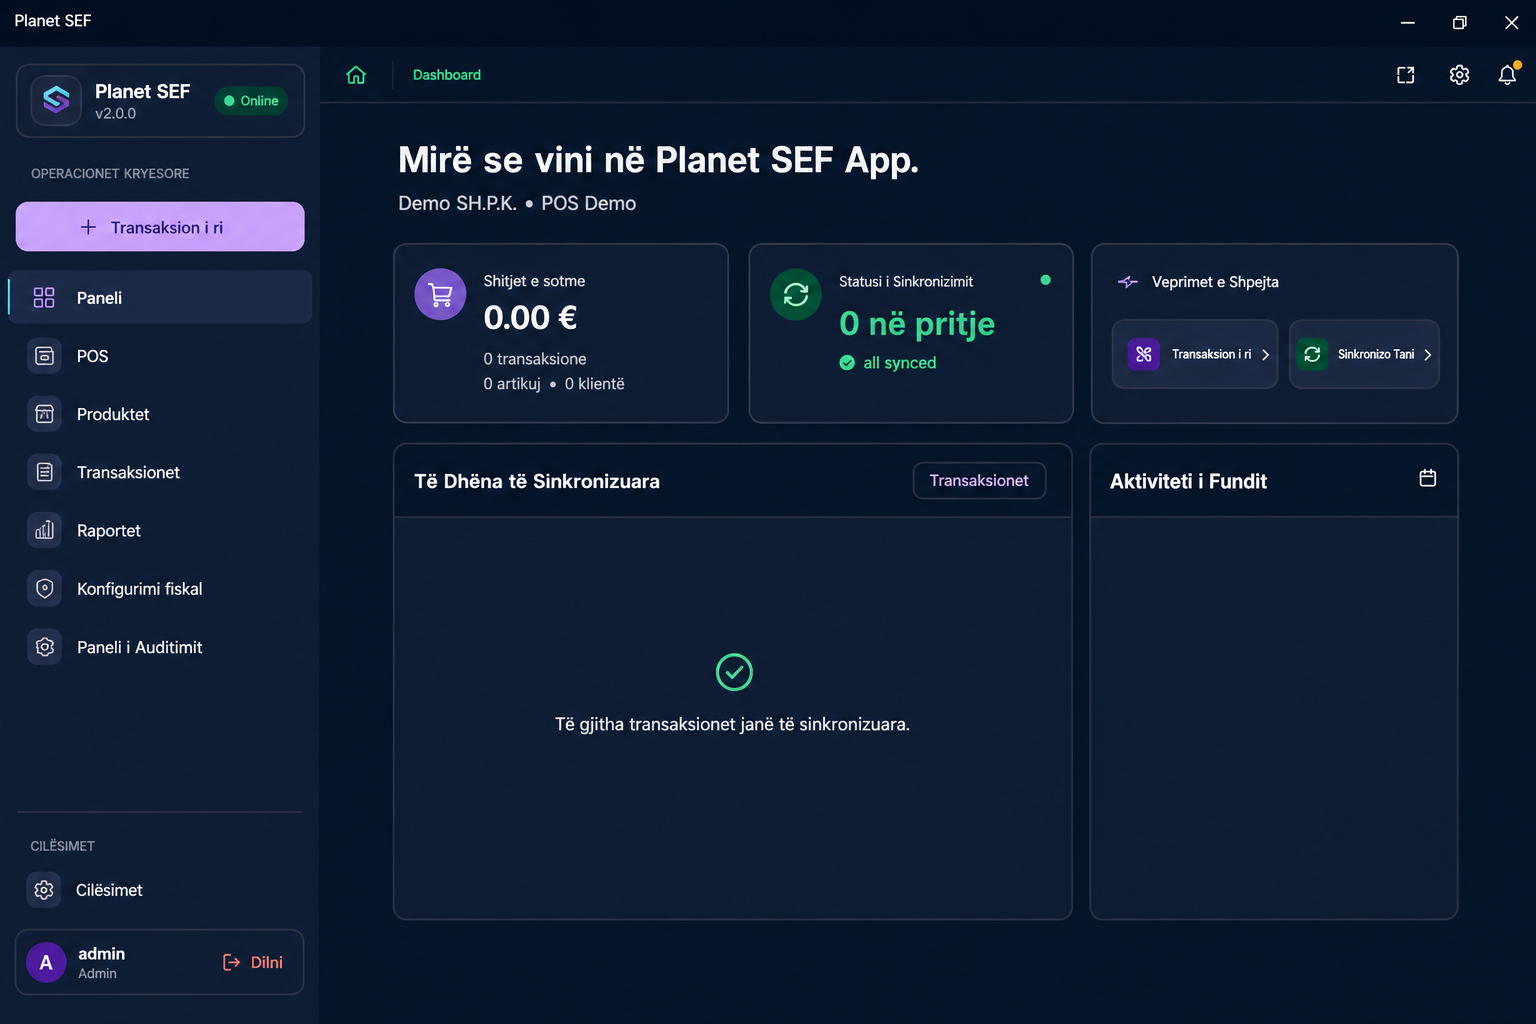Viewport: 1536px width, 1024px height.
Task: Click the Paneli grid icon in the sidebar
Action: point(44,298)
